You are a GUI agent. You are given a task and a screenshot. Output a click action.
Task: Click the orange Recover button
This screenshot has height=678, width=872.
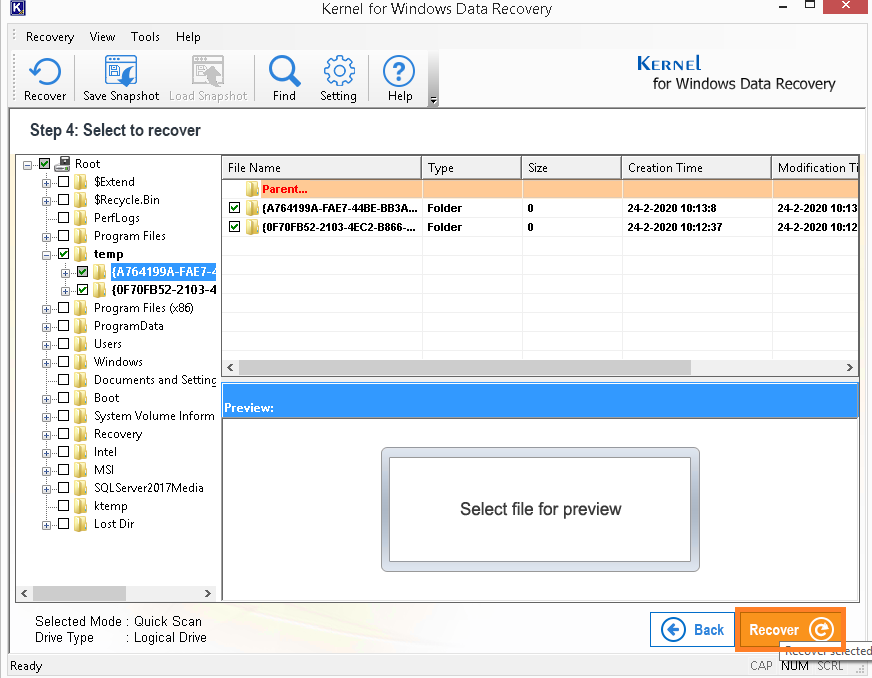(790, 630)
